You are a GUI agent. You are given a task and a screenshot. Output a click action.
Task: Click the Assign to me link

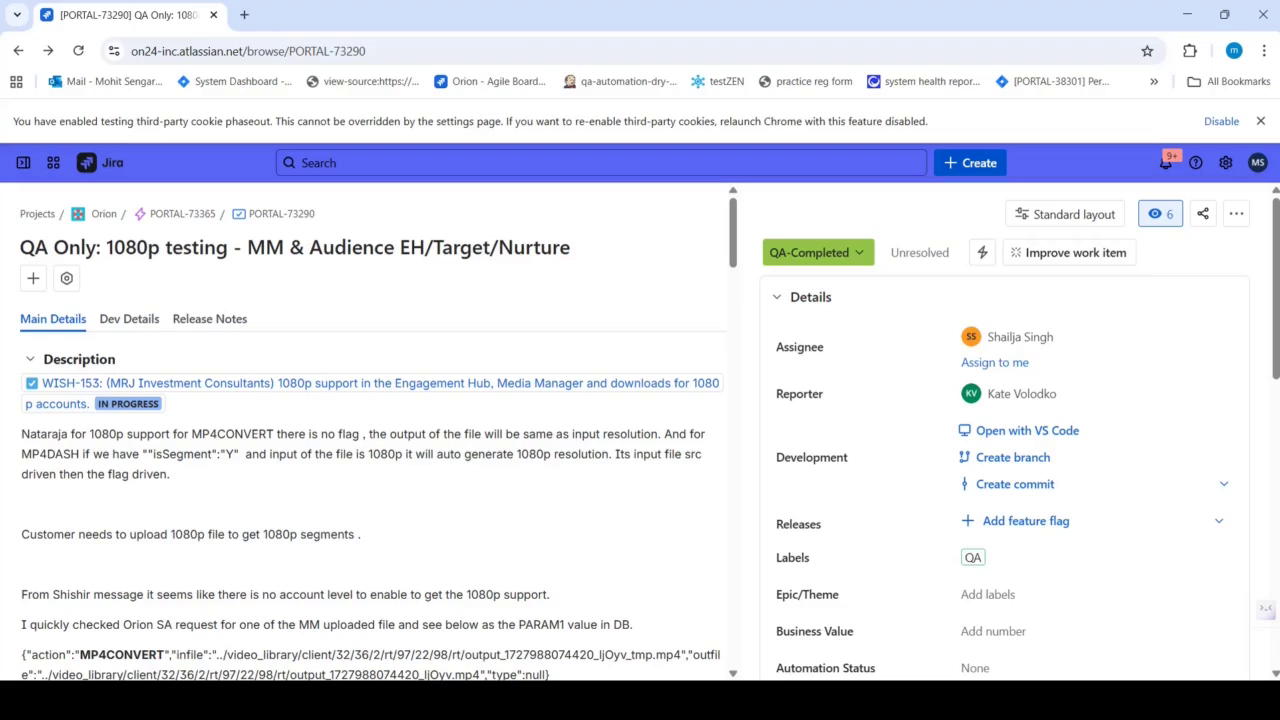[x=995, y=363]
